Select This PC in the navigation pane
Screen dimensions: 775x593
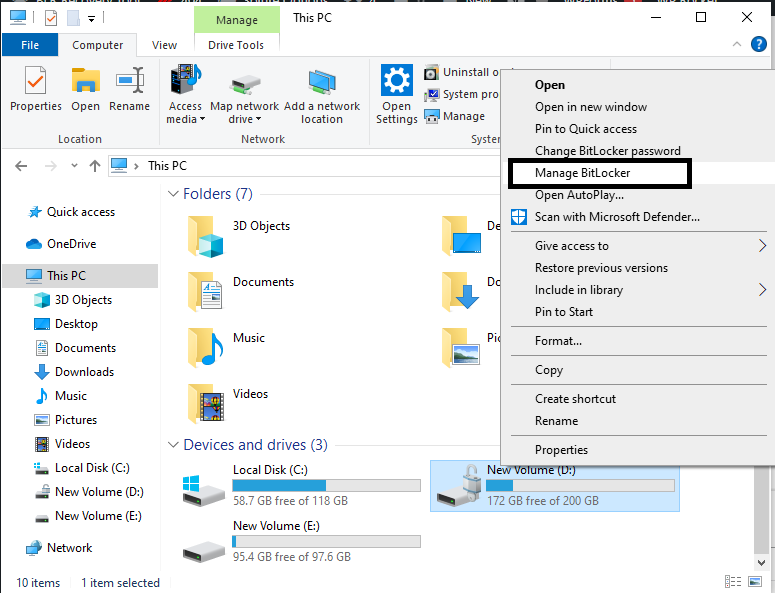click(80, 276)
